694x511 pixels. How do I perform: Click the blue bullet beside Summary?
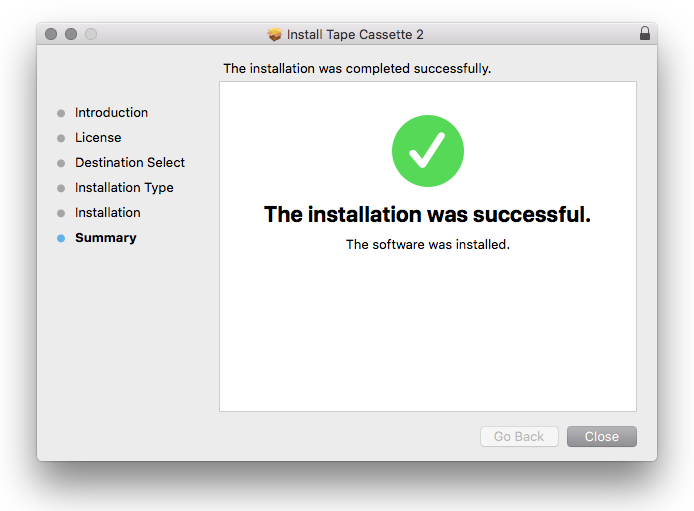click(x=61, y=238)
